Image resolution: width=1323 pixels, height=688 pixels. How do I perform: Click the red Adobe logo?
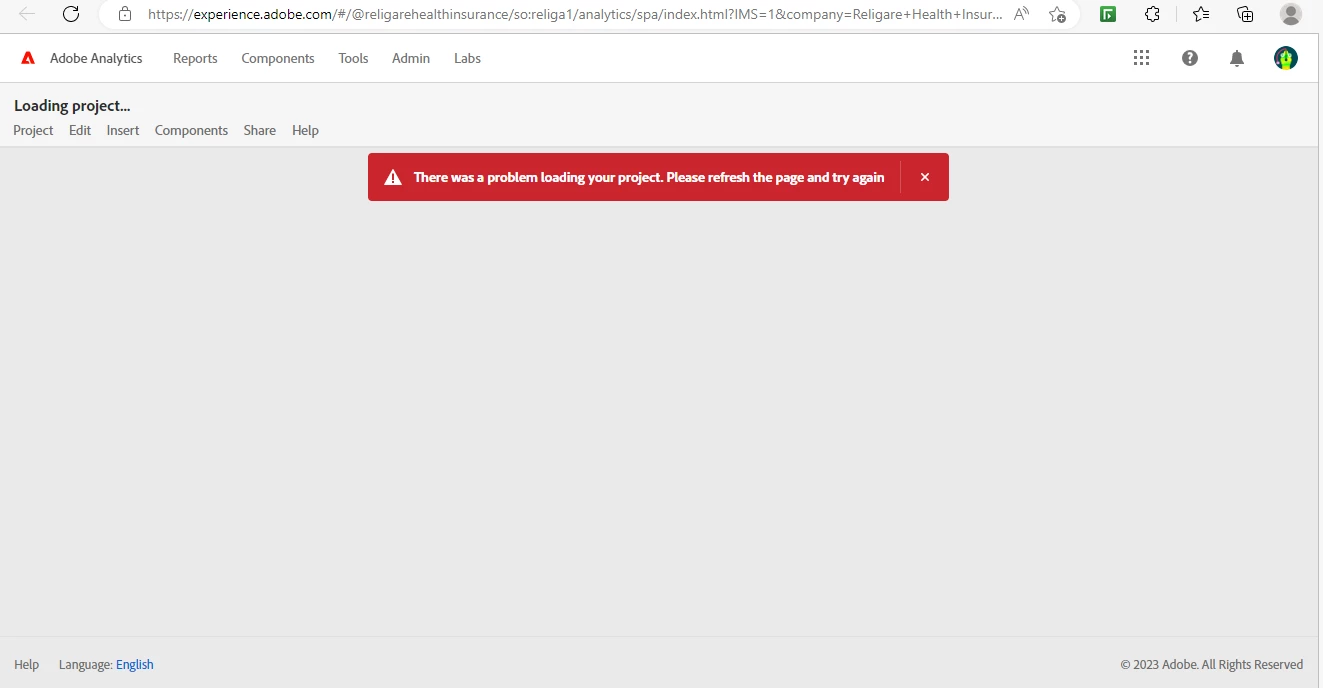click(29, 58)
